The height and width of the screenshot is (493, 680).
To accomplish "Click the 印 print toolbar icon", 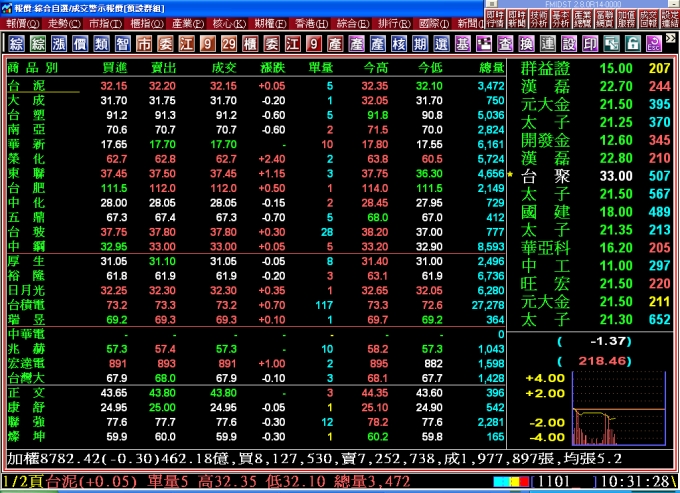I will (590, 43).
